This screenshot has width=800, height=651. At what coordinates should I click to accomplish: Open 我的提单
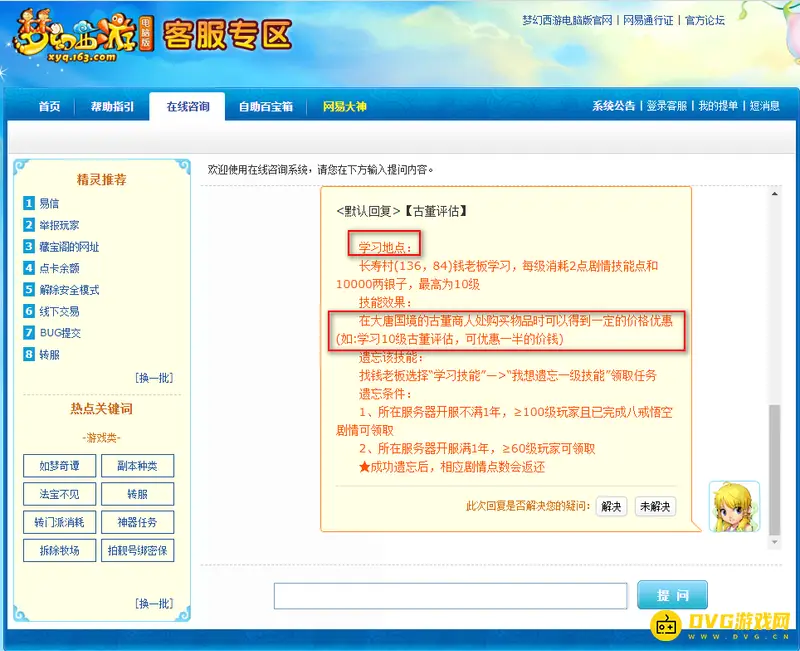(x=718, y=106)
